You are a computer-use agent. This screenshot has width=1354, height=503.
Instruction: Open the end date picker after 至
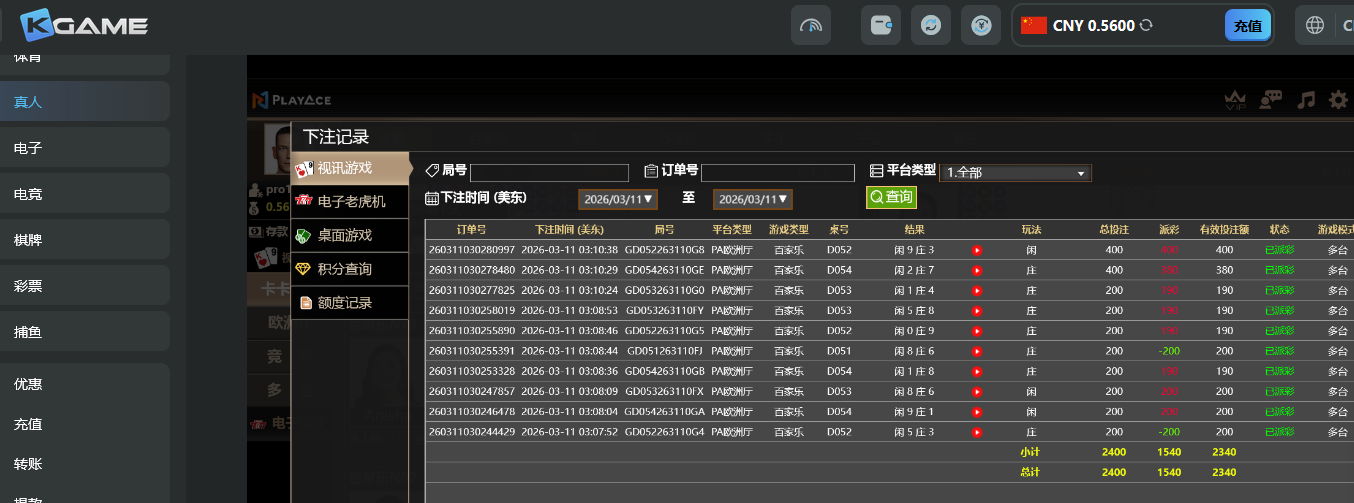(x=752, y=199)
